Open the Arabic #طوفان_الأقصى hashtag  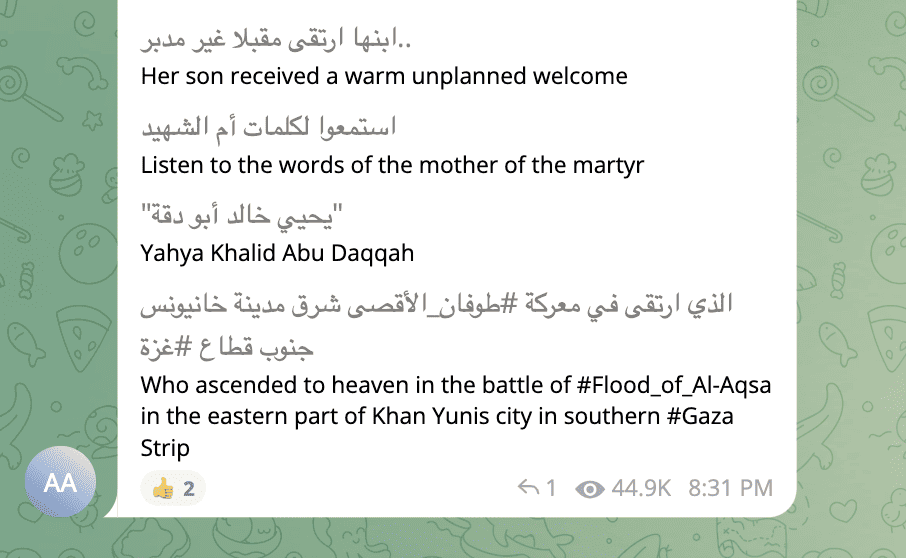457,303
